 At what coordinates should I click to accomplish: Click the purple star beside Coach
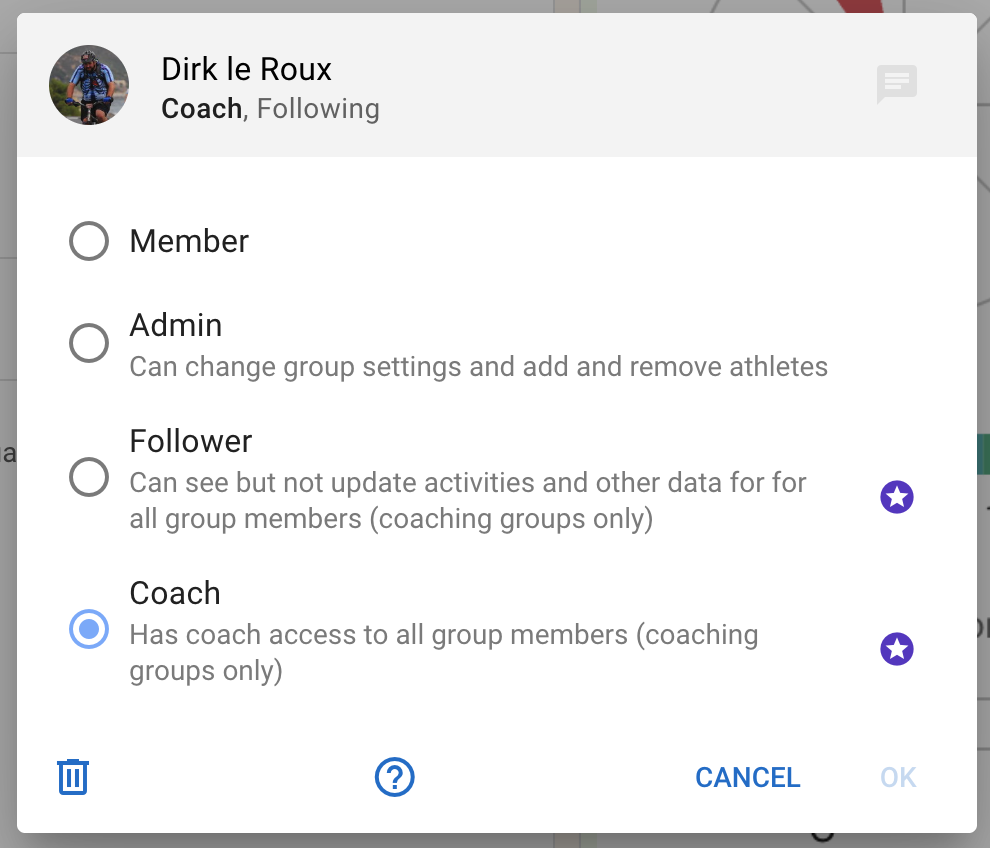point(896,649)
